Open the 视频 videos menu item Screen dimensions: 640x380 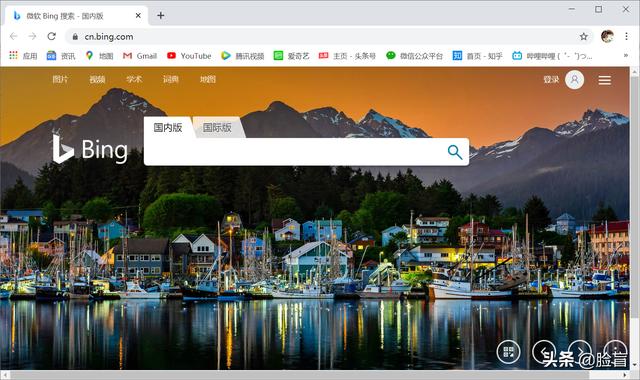coord(97,79)
